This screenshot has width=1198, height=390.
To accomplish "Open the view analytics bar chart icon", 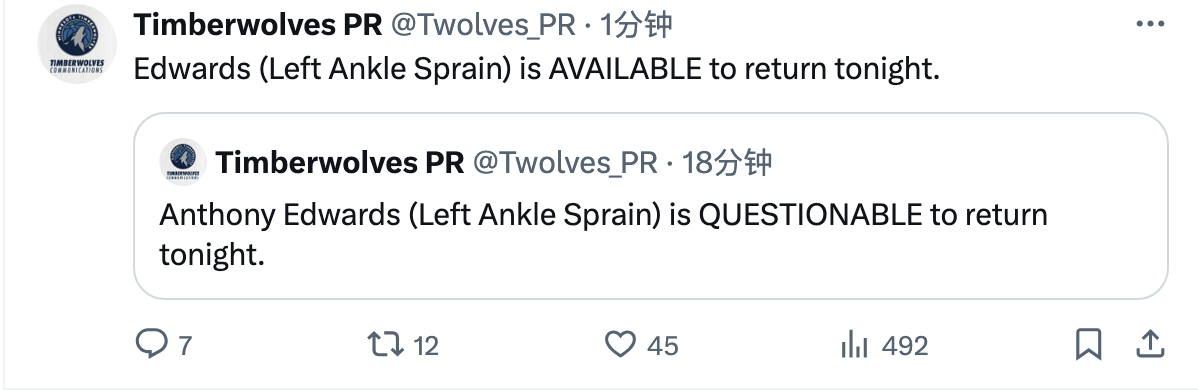I will click(x=854, y=346).
